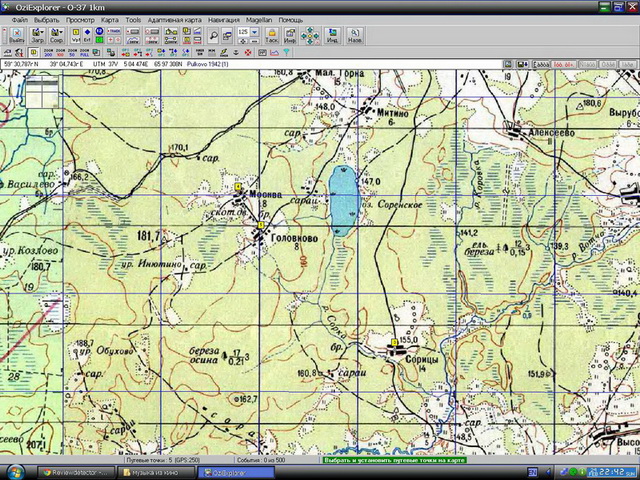This screenshot has height=480, width=640.
Task: Click the FULL zoom preset button
Action: coord(86,51)
